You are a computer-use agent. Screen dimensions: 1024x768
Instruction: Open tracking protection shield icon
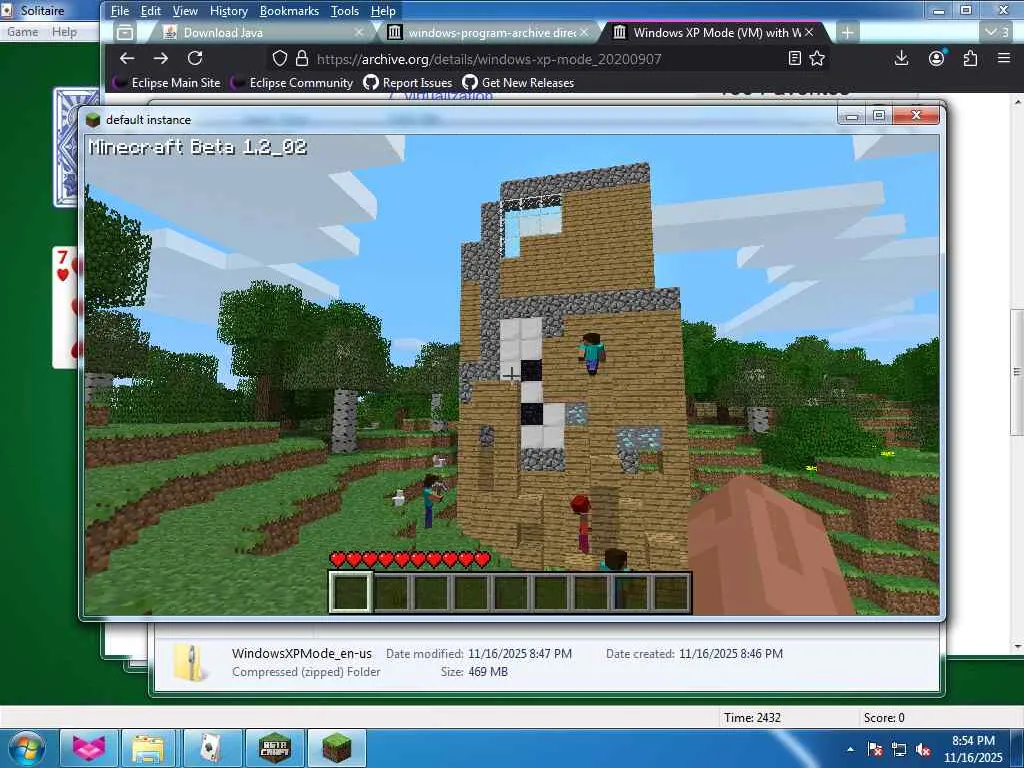[x=280, y=59]
